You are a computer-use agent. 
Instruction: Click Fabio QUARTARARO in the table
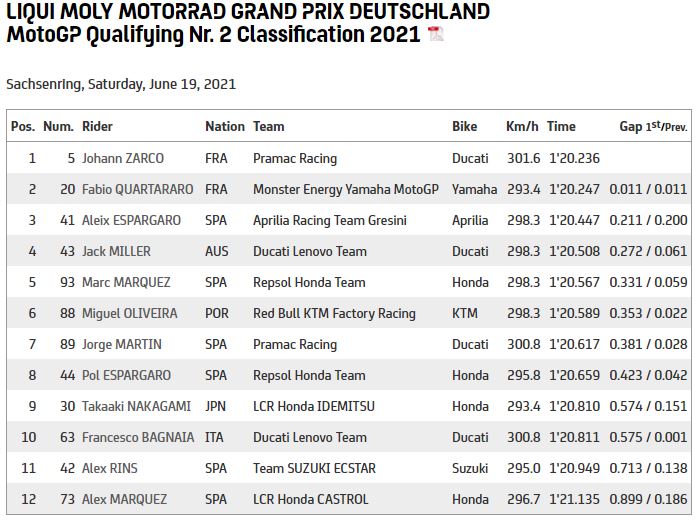click(x=135, y=189)
